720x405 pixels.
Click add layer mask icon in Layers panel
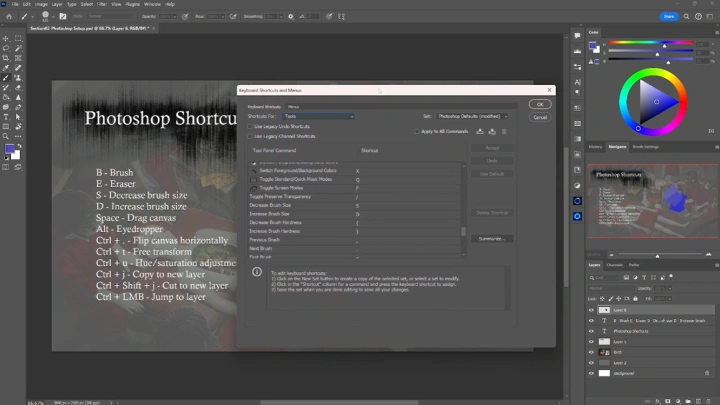tap(668, 401)
